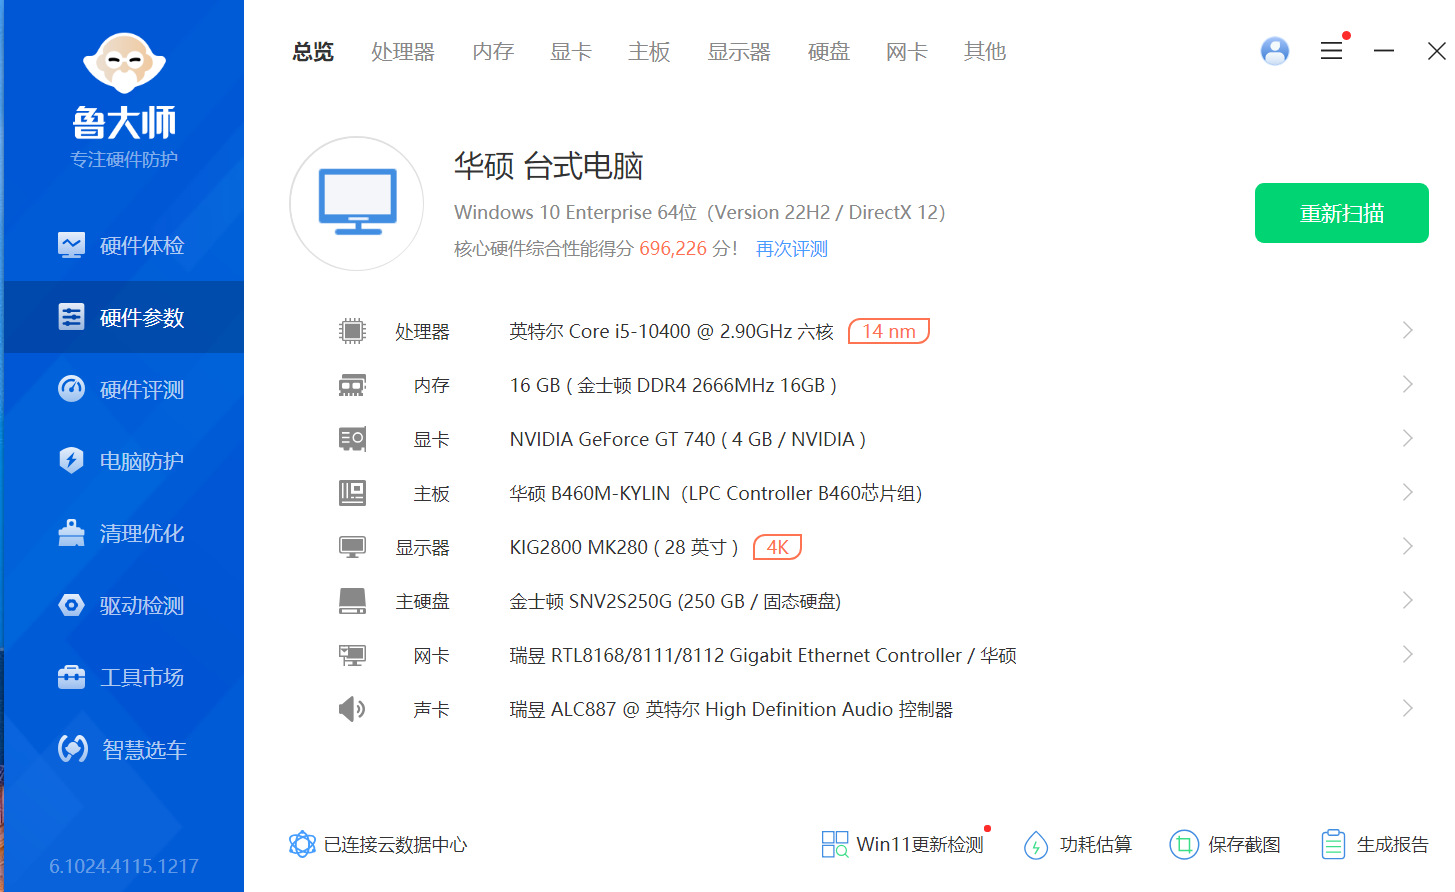The image size is (1455, 892).
Task: Go to the 其他 tab
Action: [x=985, y=52]
